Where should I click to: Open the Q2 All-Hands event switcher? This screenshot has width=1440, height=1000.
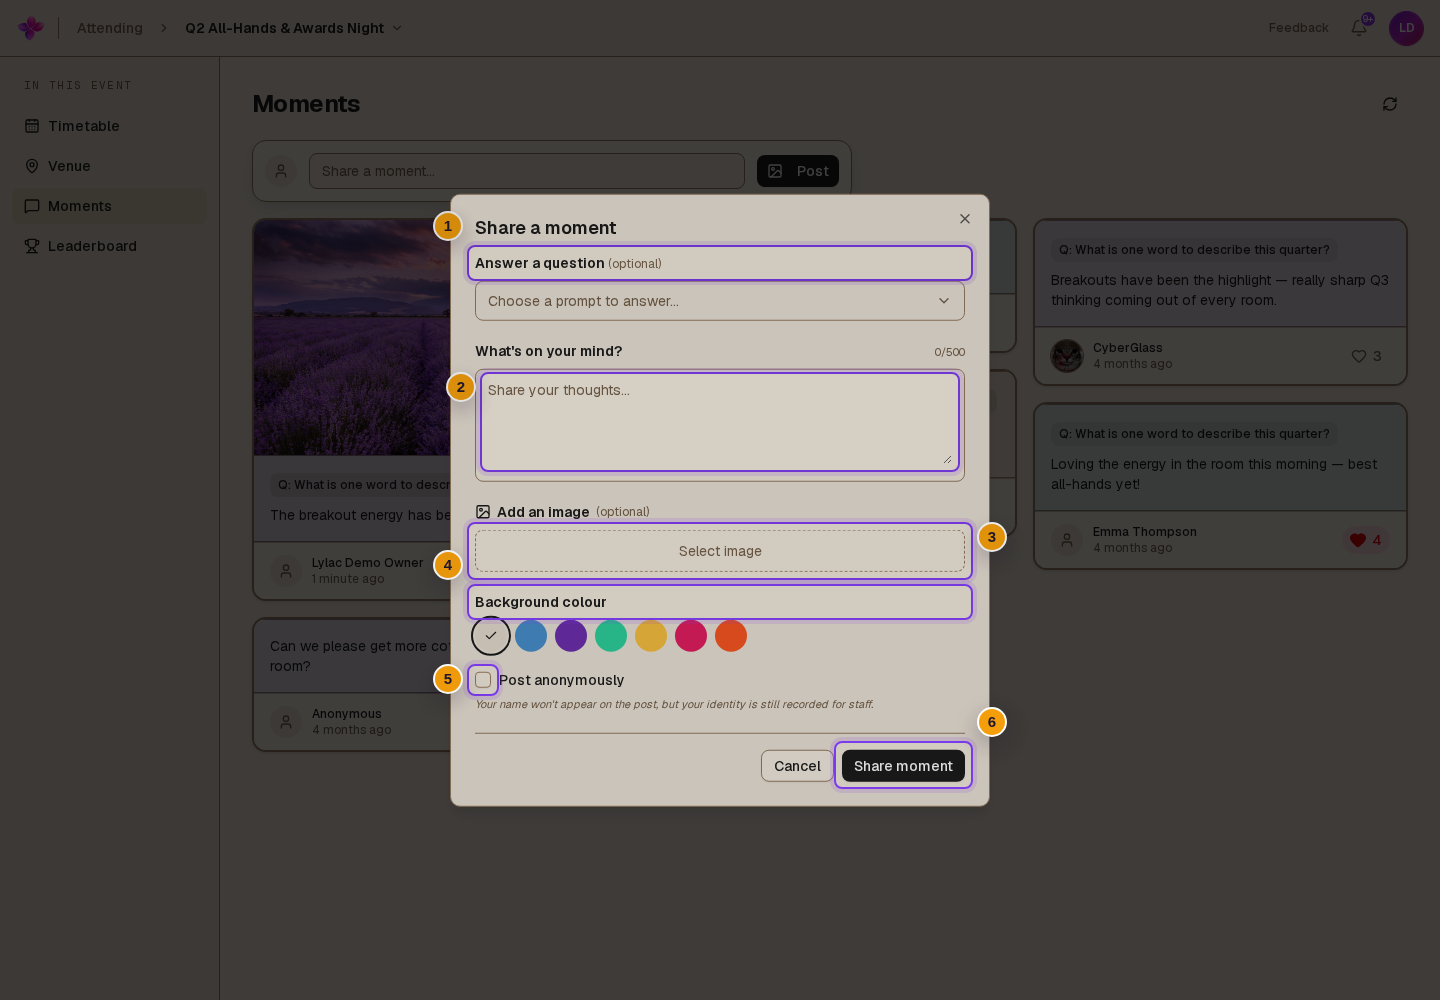coord(294,28)
